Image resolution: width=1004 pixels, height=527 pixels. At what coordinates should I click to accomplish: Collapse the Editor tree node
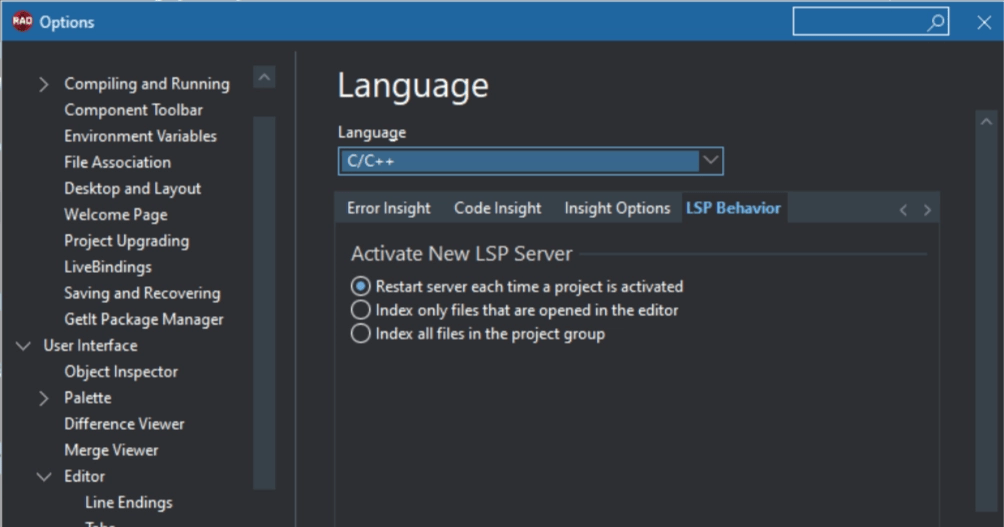pyautogui.click(x=43, y=477)
